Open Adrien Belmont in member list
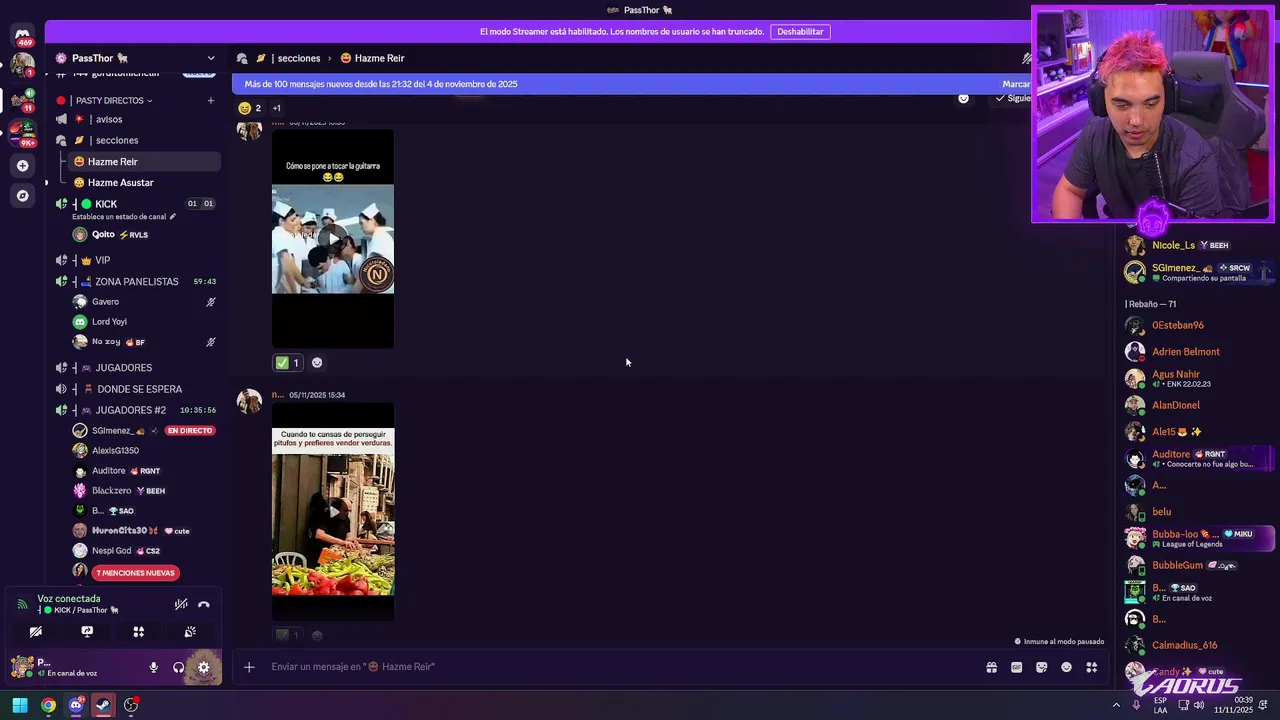 (x=1186, y=352)
